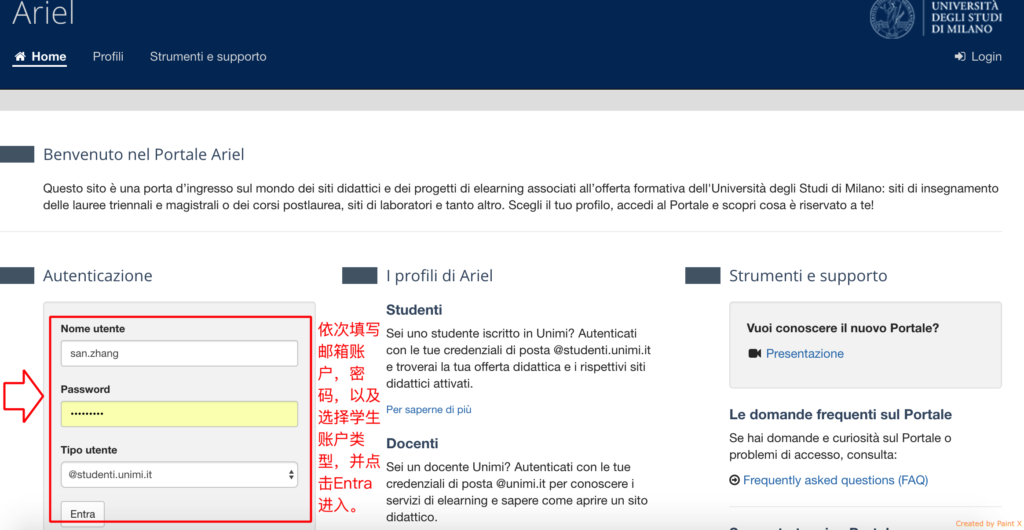1024x530 pixels.
Task: Click the Studenti profile heading
Action: click(x=414, y=310)
